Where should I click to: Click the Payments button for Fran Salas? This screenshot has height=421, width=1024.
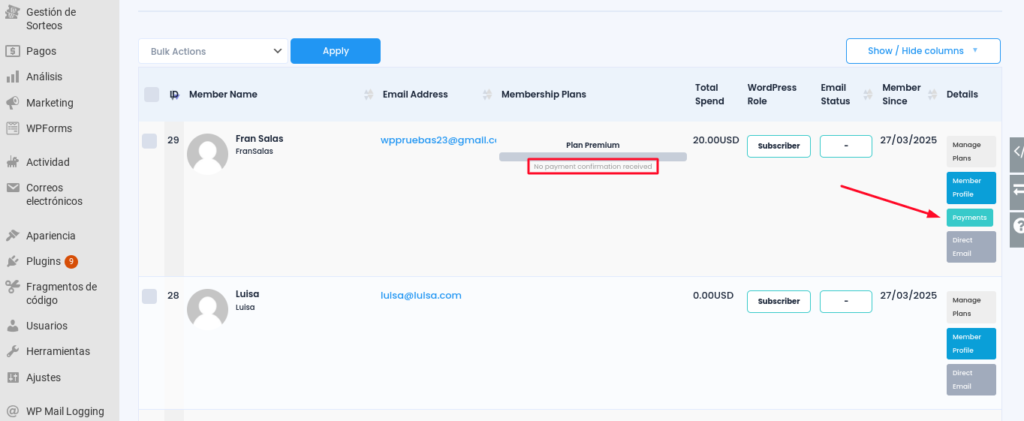970,217
